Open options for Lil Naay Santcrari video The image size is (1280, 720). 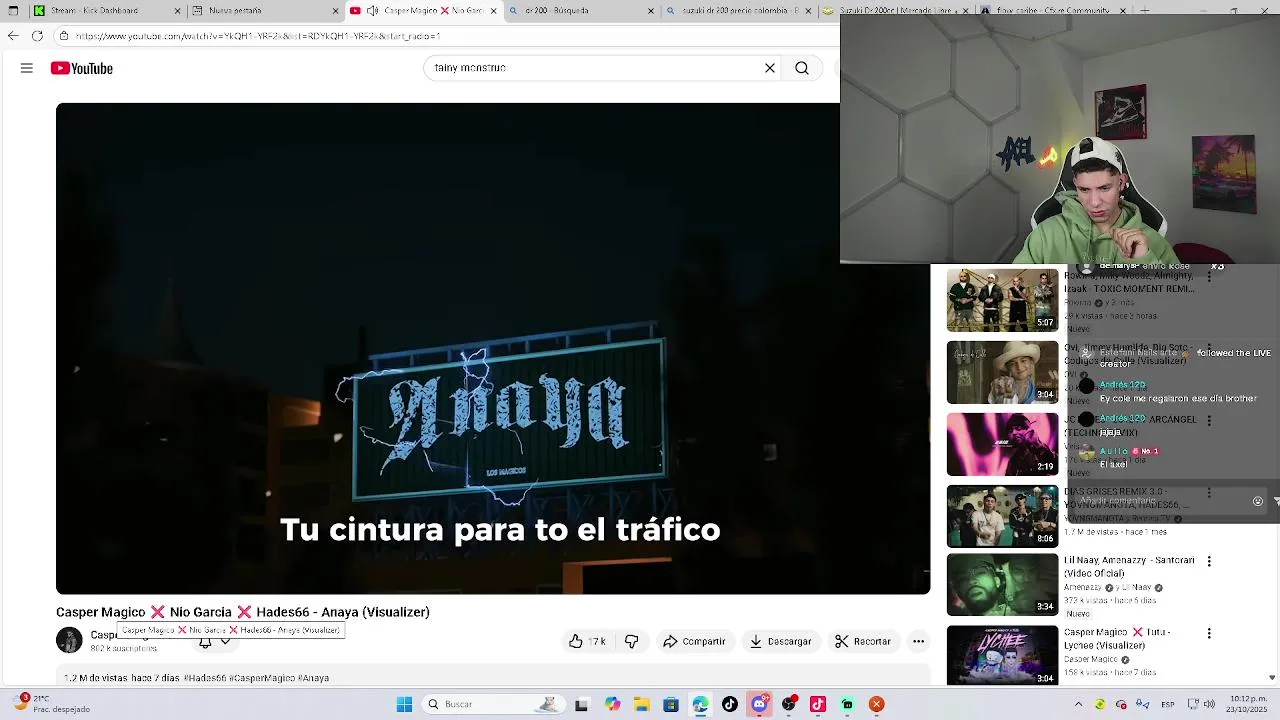(1209, 562)
